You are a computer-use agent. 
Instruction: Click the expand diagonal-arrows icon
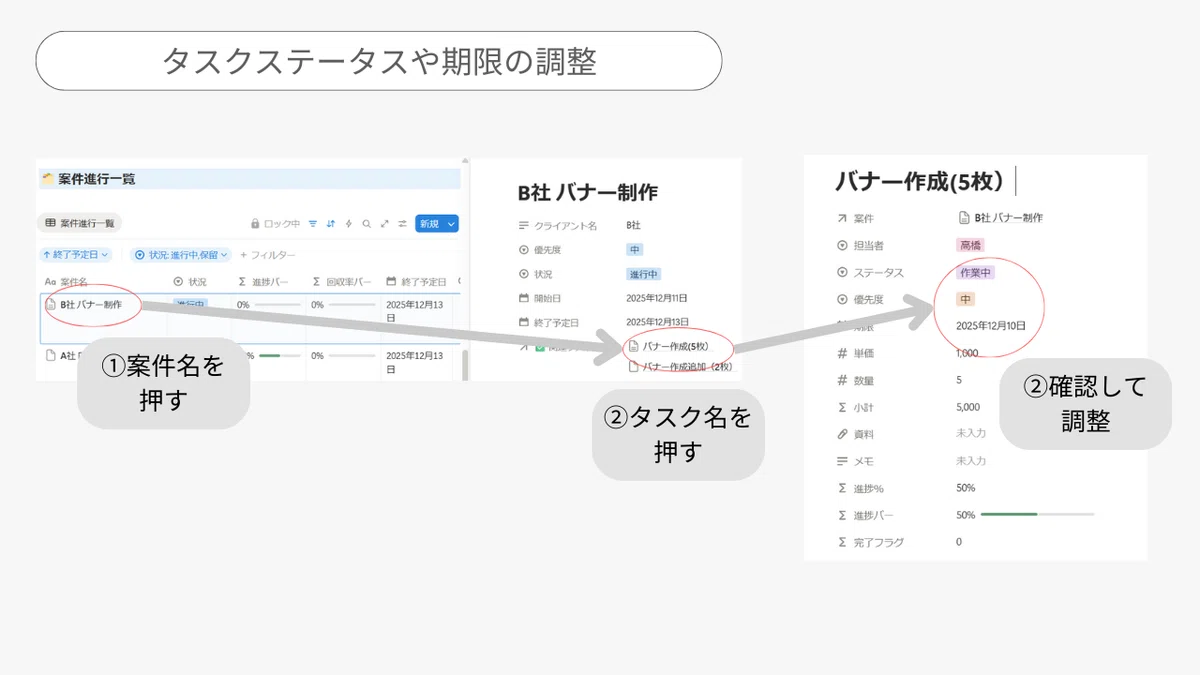pyautogui.click(x=385, y=224)
